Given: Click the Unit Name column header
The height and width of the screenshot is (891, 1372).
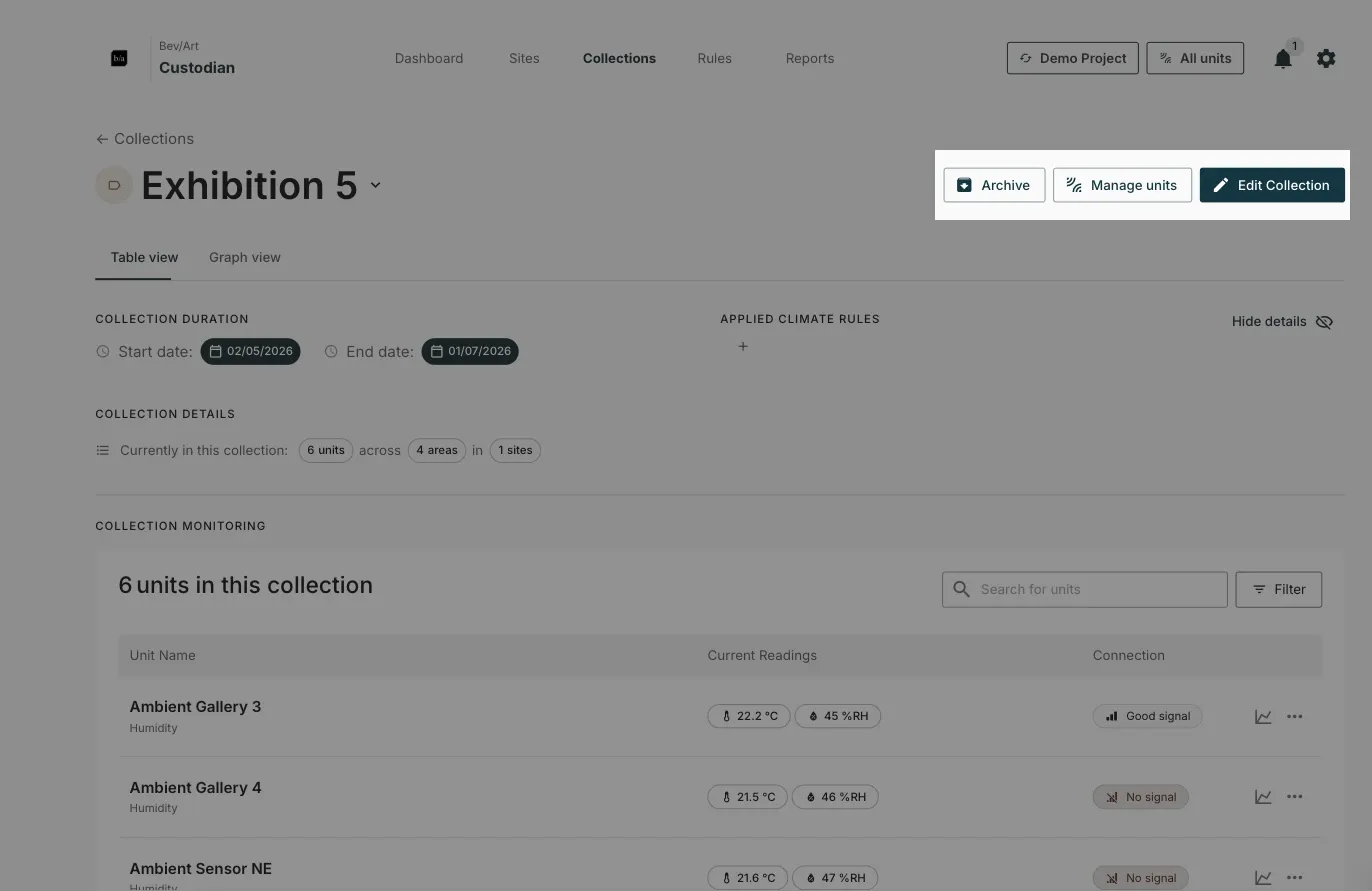Looking at the screenshot, I should pyautogui.click(x=162, y=655).
